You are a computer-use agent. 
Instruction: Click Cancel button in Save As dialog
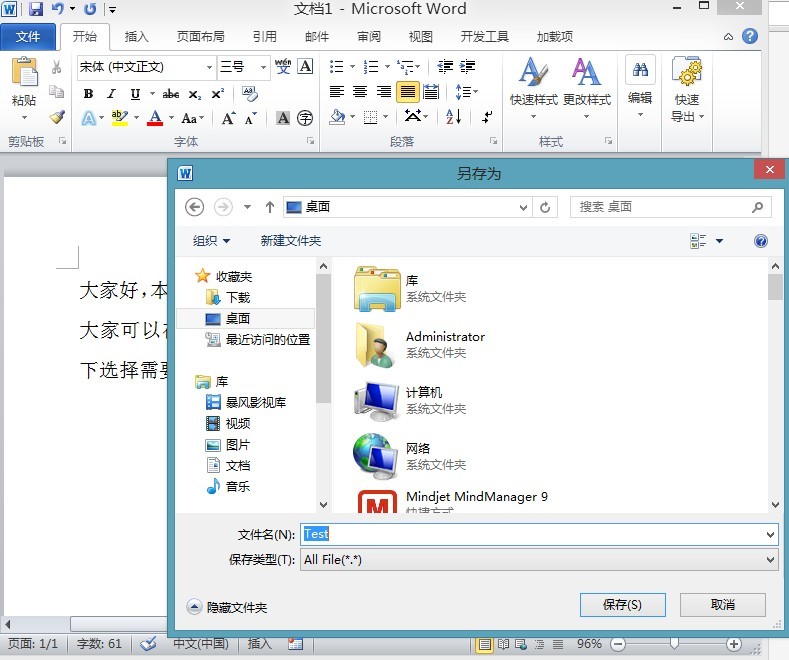[x=723, y=605]
